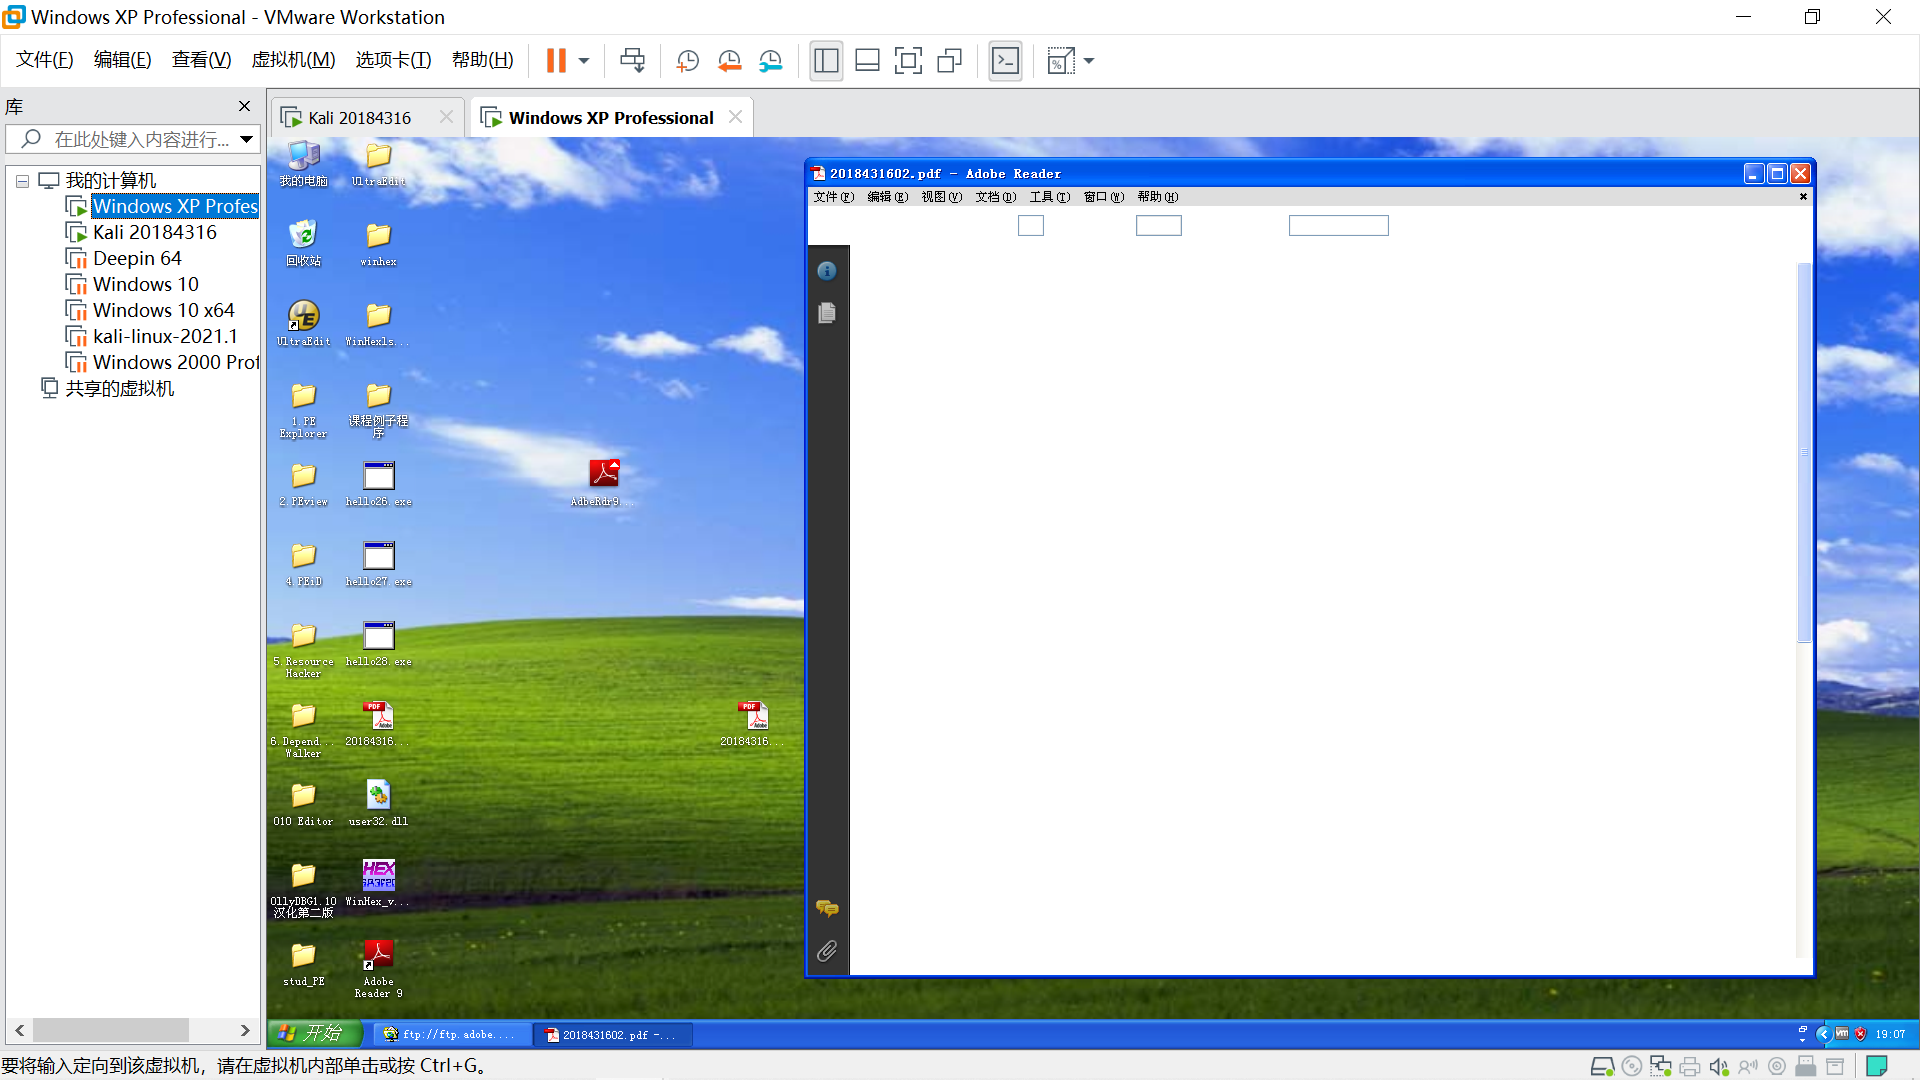
Task: Click the revert to snapshot icon
Action: (729, 61)
